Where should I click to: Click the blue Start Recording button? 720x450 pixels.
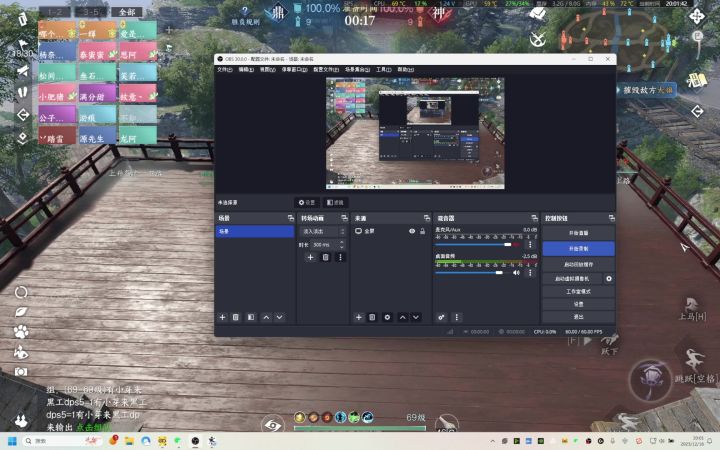(578, 248)
